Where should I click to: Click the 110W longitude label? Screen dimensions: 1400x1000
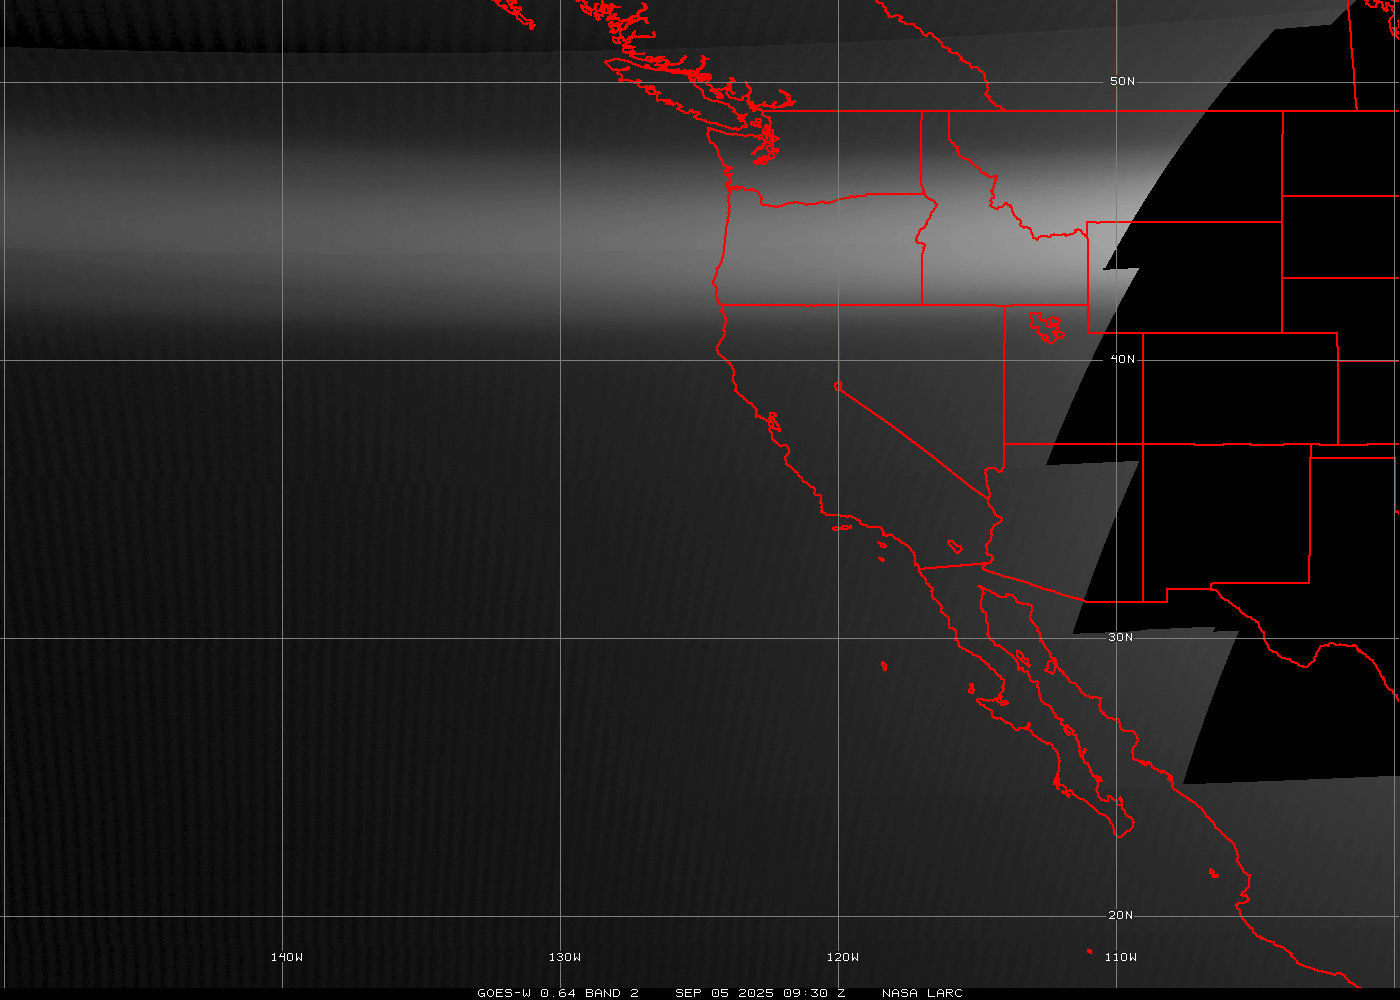tap(1120, 957)
